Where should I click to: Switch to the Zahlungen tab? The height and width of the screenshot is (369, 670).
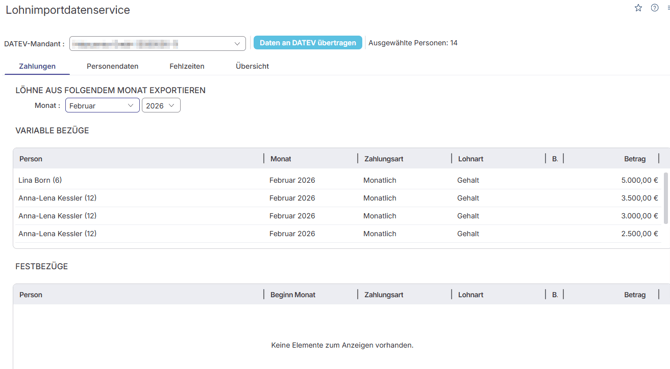click(37, 66)
